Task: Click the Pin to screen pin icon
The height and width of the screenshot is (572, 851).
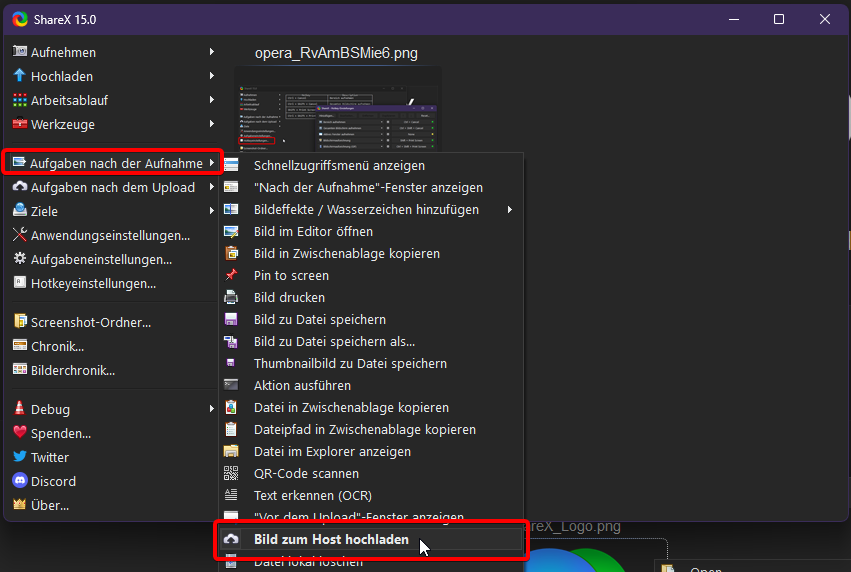Action: pyautogui.click(x=232, y=276)
